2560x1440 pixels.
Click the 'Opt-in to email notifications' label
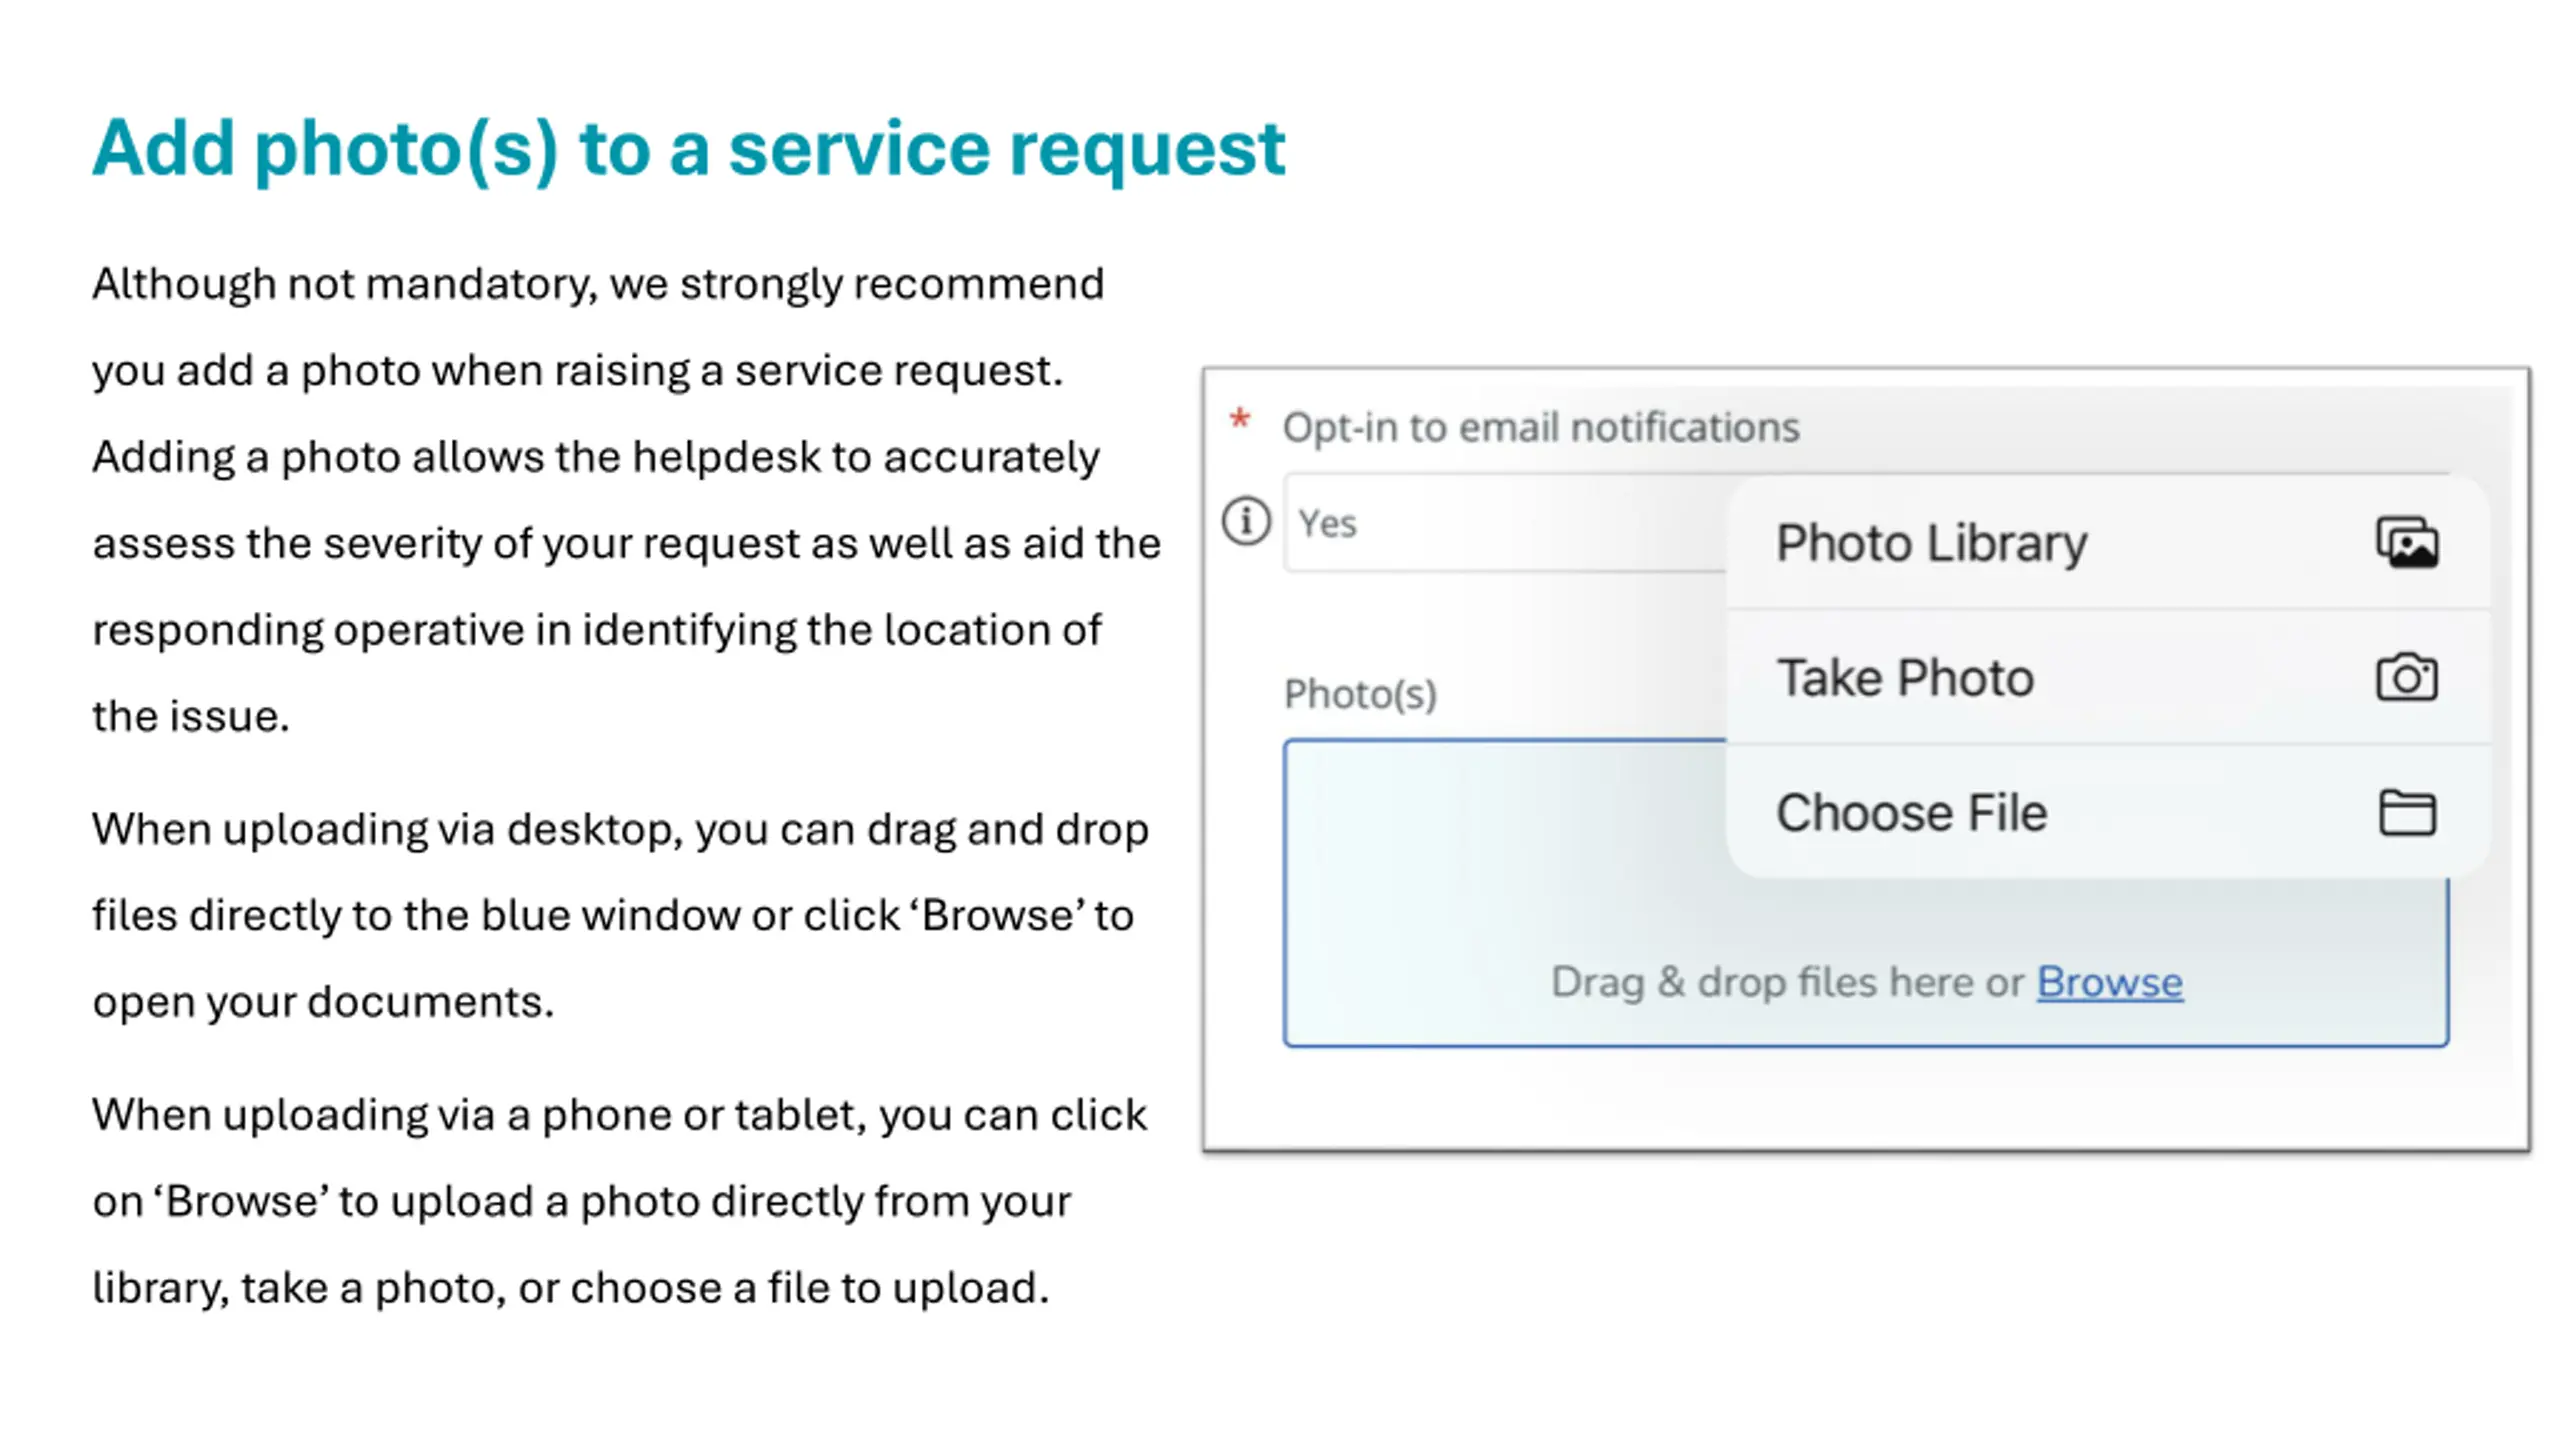[1541, 427]
